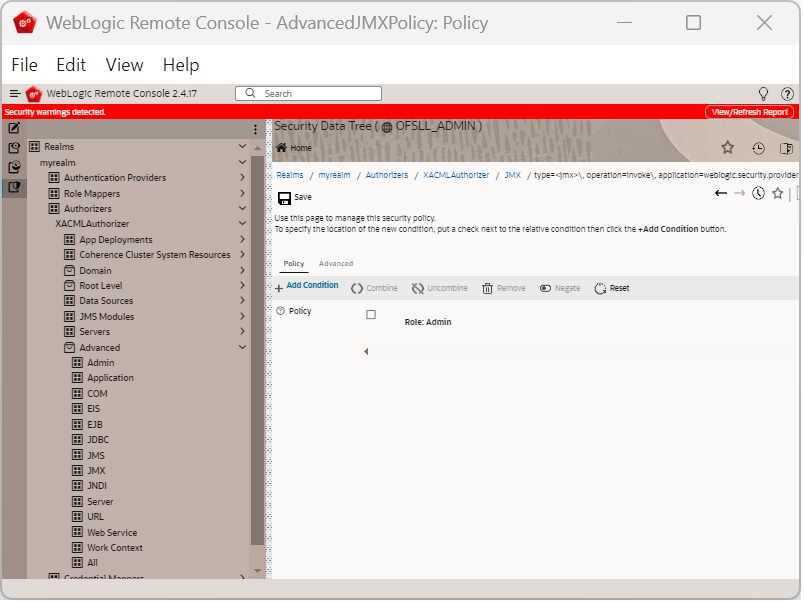The height and width of the screenshot is (603, 804).
Task: Click the tree scrollbar down arrow
Action: click(258, 572)
